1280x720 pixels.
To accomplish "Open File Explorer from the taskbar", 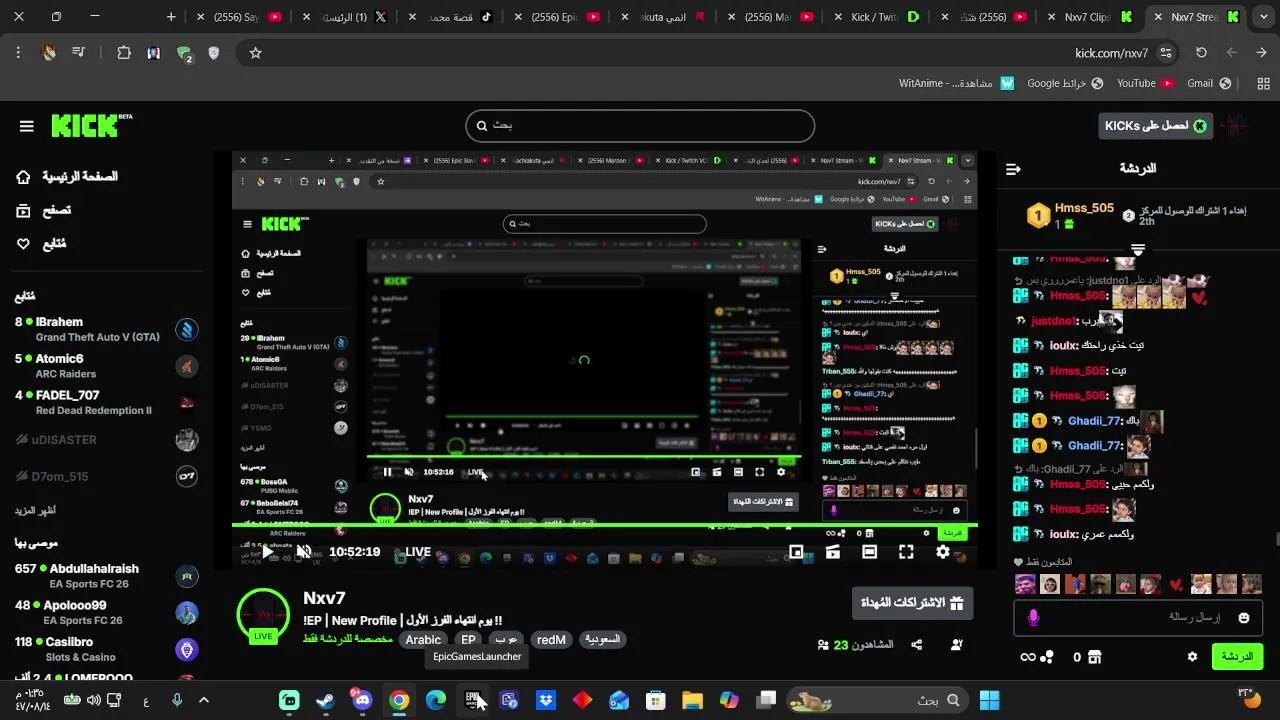I will pyautogui.click(x=692, y=700).
